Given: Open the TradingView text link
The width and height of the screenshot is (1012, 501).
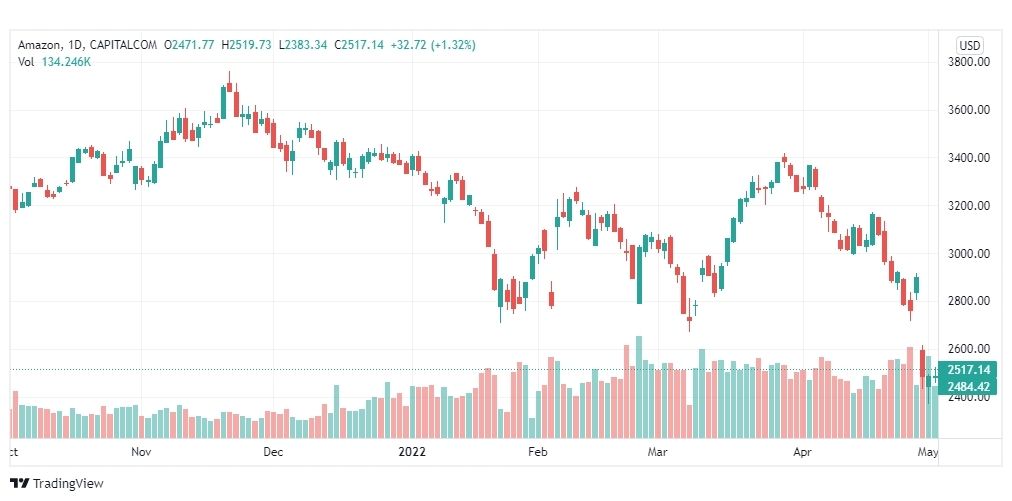Looking at the screenshot, I should 68,483.
